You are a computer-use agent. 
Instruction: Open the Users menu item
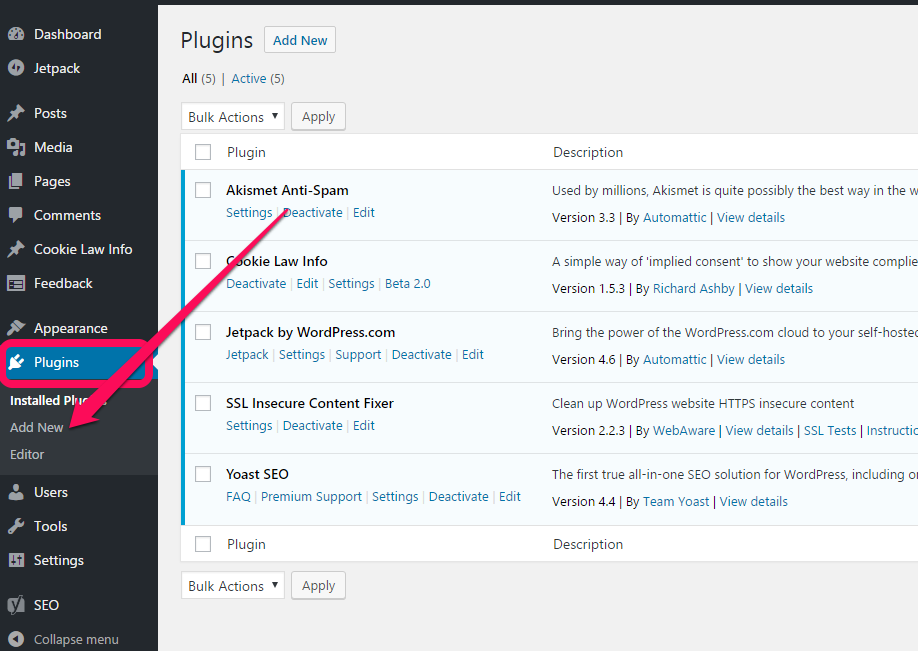click(51, 492)
